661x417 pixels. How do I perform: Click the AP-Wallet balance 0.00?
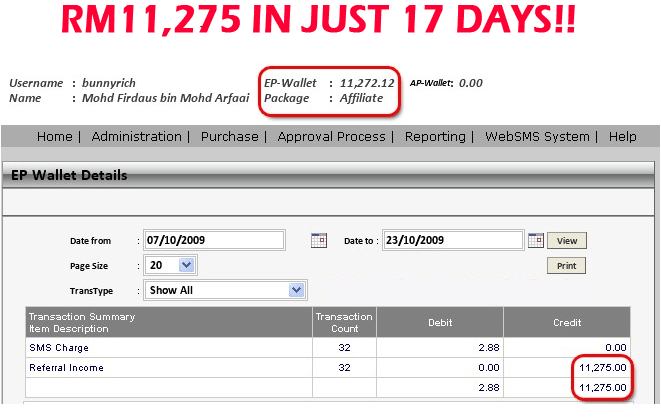(470, 83)
